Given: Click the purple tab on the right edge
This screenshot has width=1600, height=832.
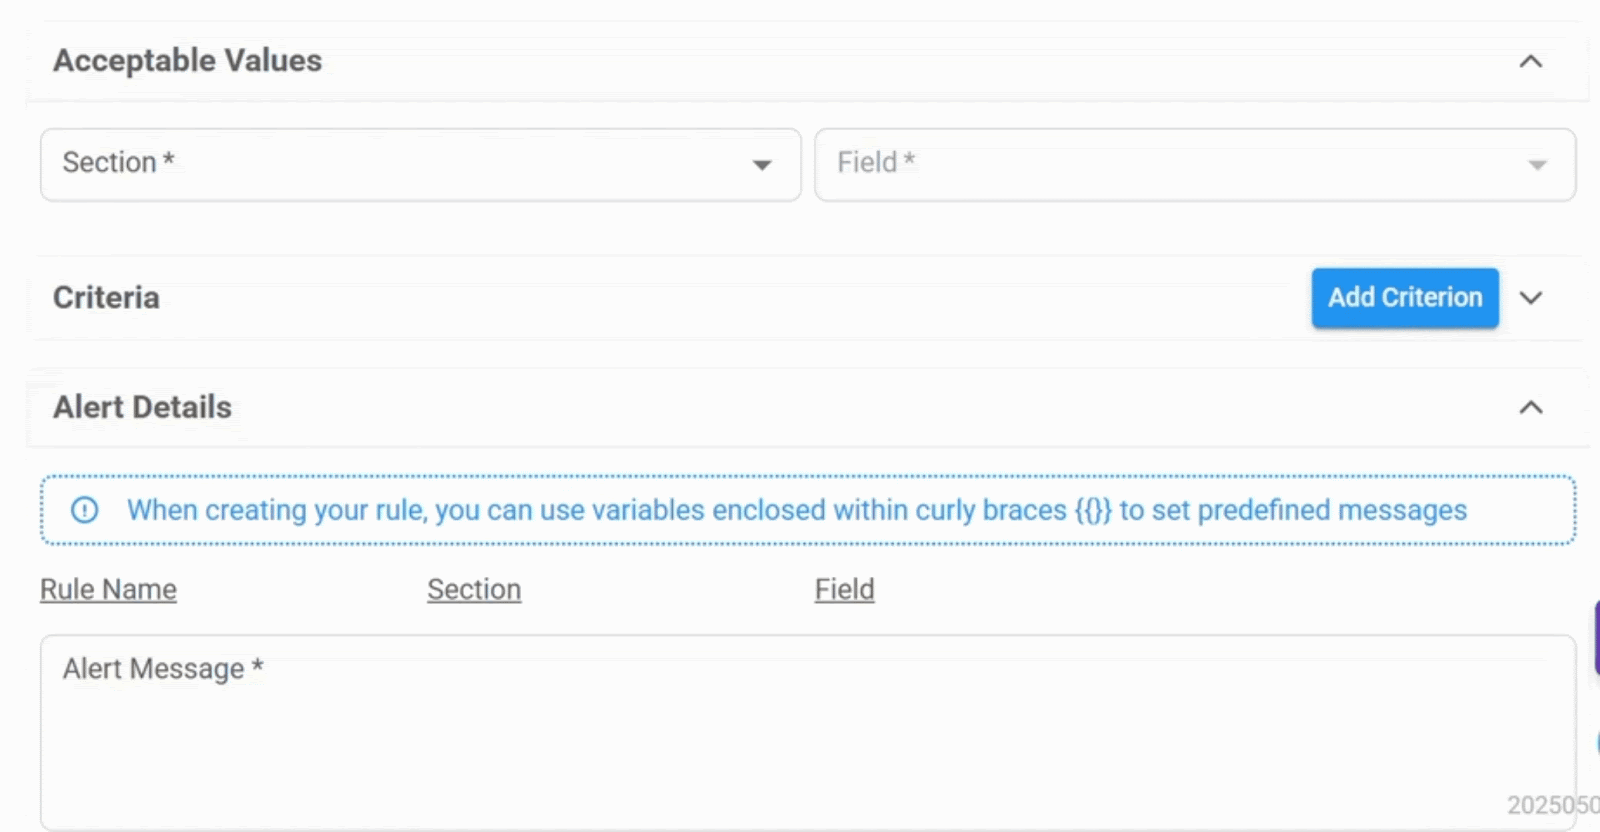Looking at the screenshot, I should (1596, 638).
